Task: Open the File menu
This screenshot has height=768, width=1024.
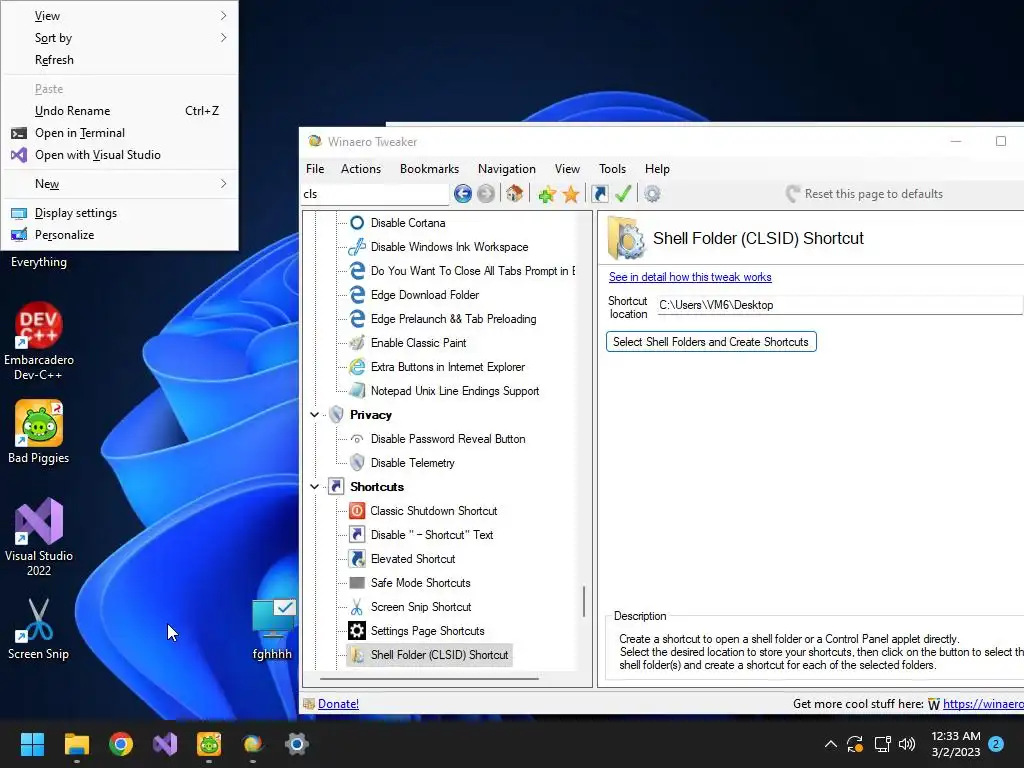Action: coord(315,168)
